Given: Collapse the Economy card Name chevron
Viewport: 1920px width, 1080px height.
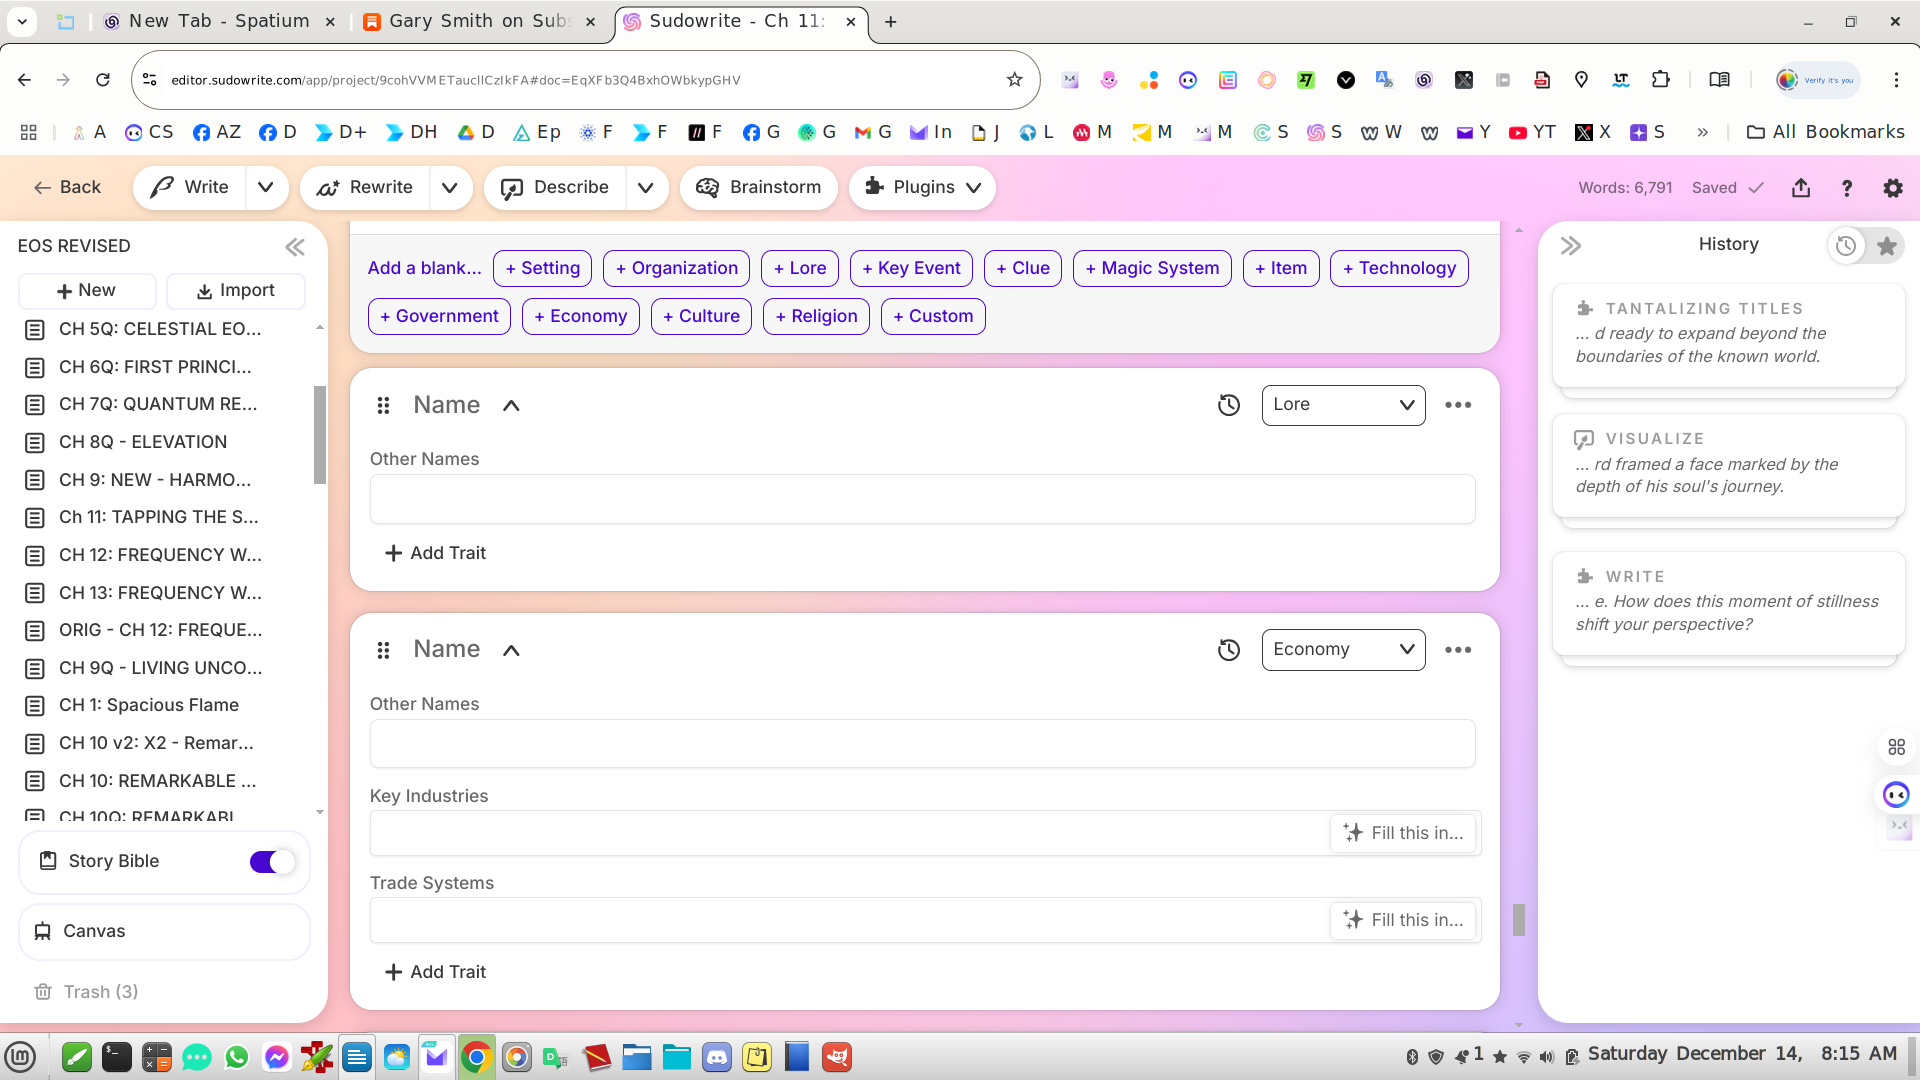Looking at the screenshot, I should [x=511, y=650].
